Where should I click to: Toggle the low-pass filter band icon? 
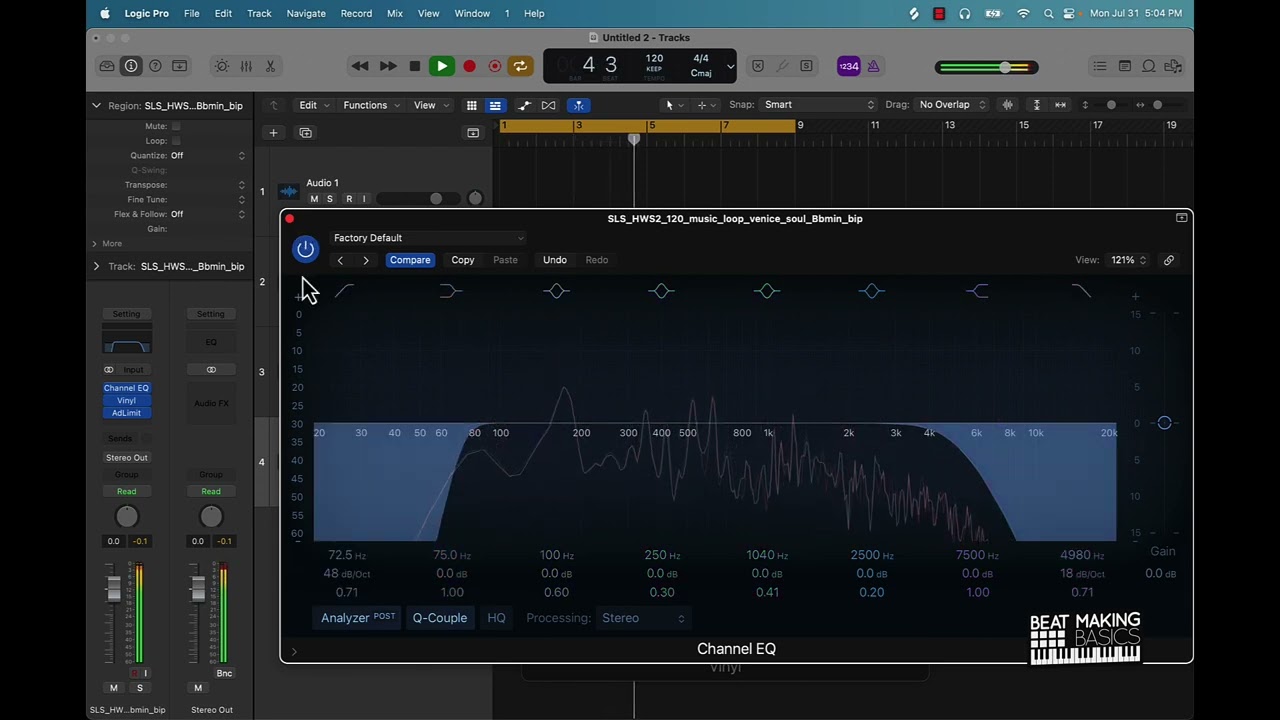(x=1081, y=291)
